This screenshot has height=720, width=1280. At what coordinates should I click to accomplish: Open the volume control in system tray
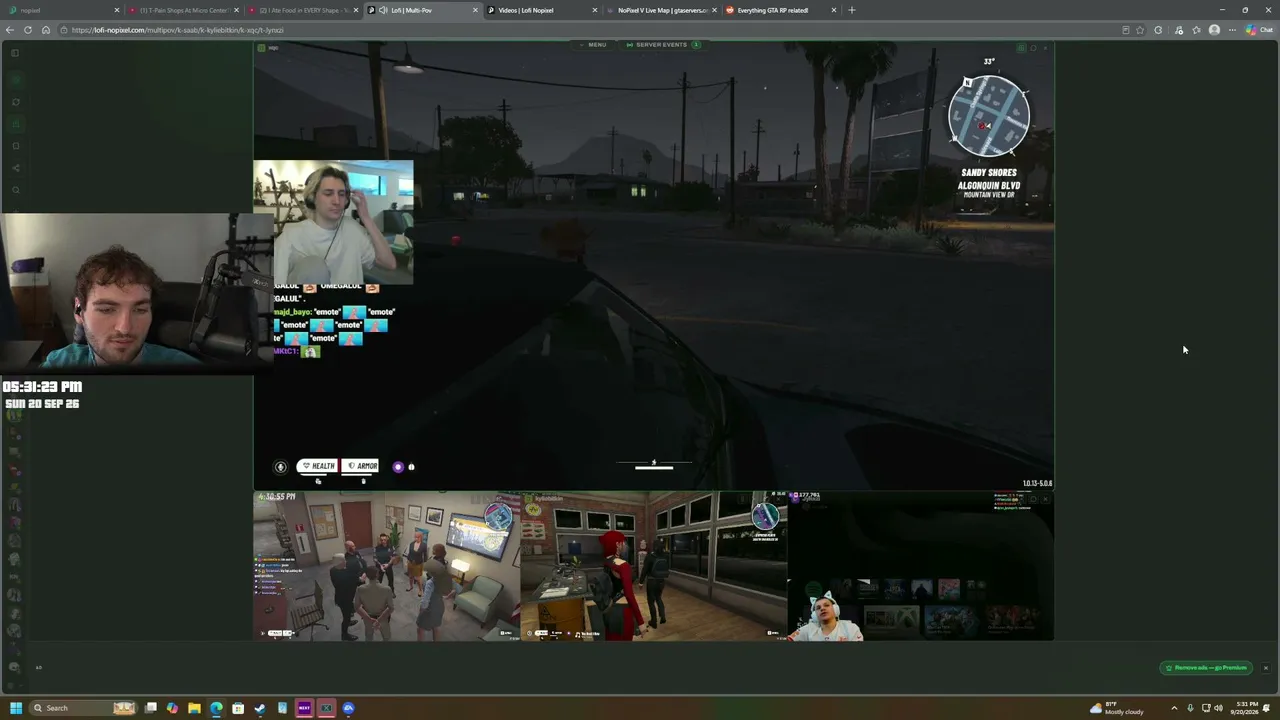tap(1218, 708)
